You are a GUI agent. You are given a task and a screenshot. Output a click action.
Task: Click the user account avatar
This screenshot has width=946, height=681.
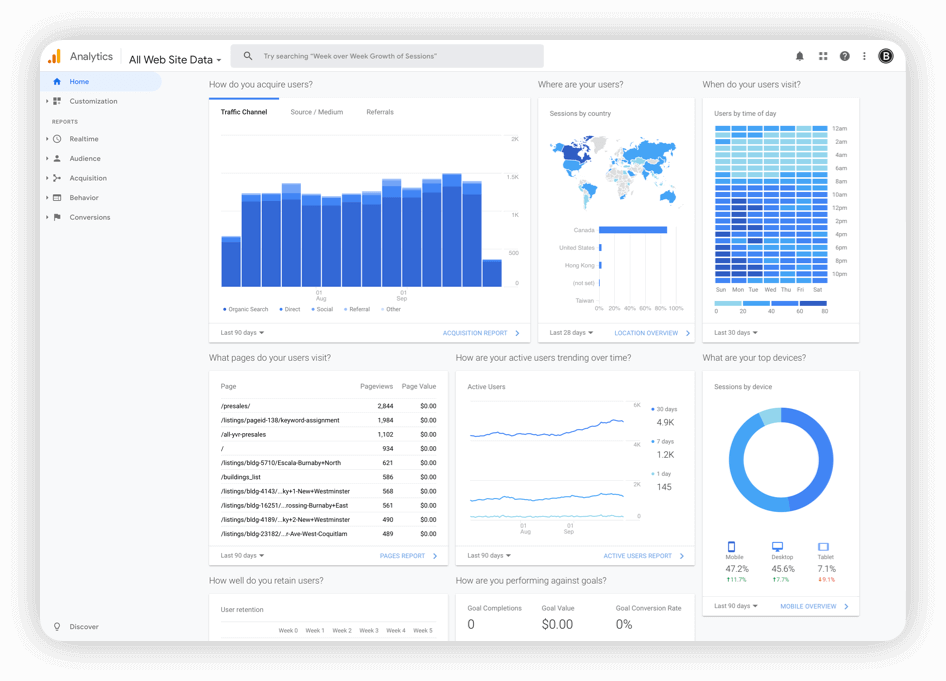[885, 56]
